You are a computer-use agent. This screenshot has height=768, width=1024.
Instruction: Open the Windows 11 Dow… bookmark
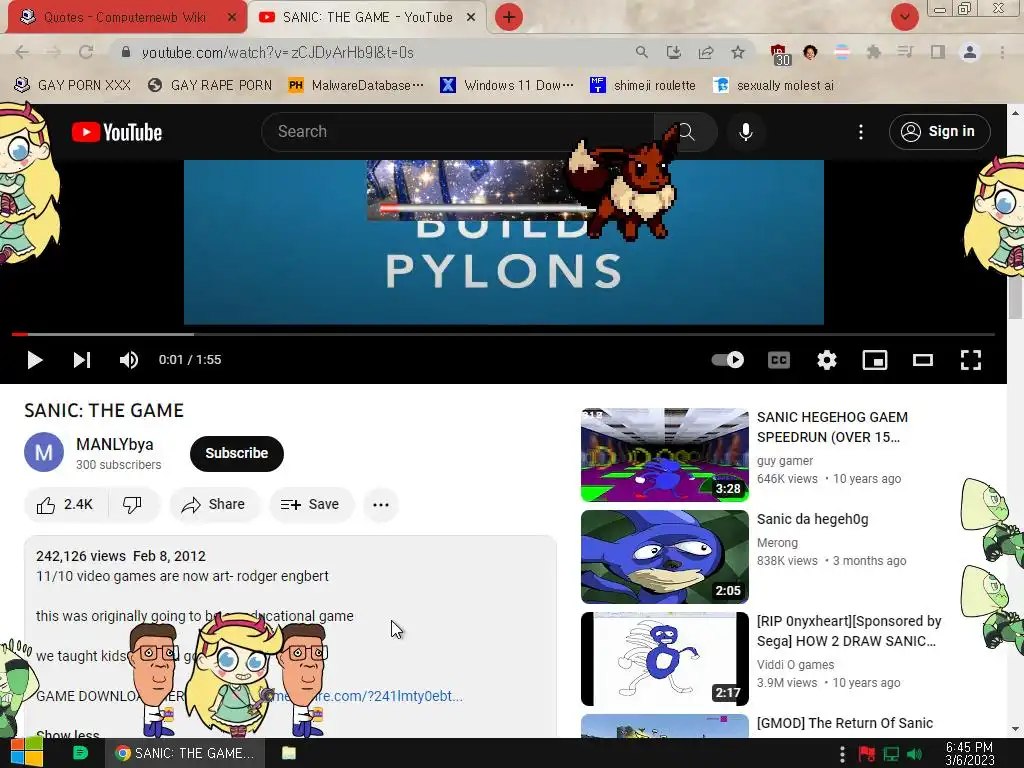tap(507, 85)
